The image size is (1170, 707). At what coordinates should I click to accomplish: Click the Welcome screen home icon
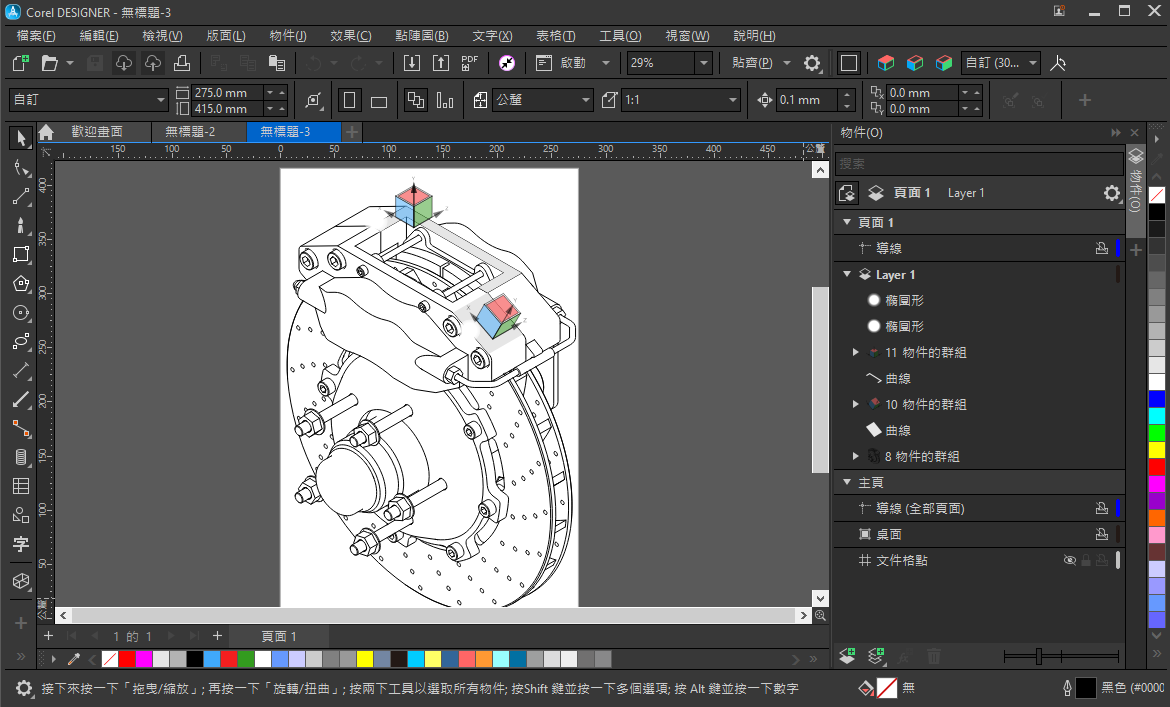(x=46, y=132)
